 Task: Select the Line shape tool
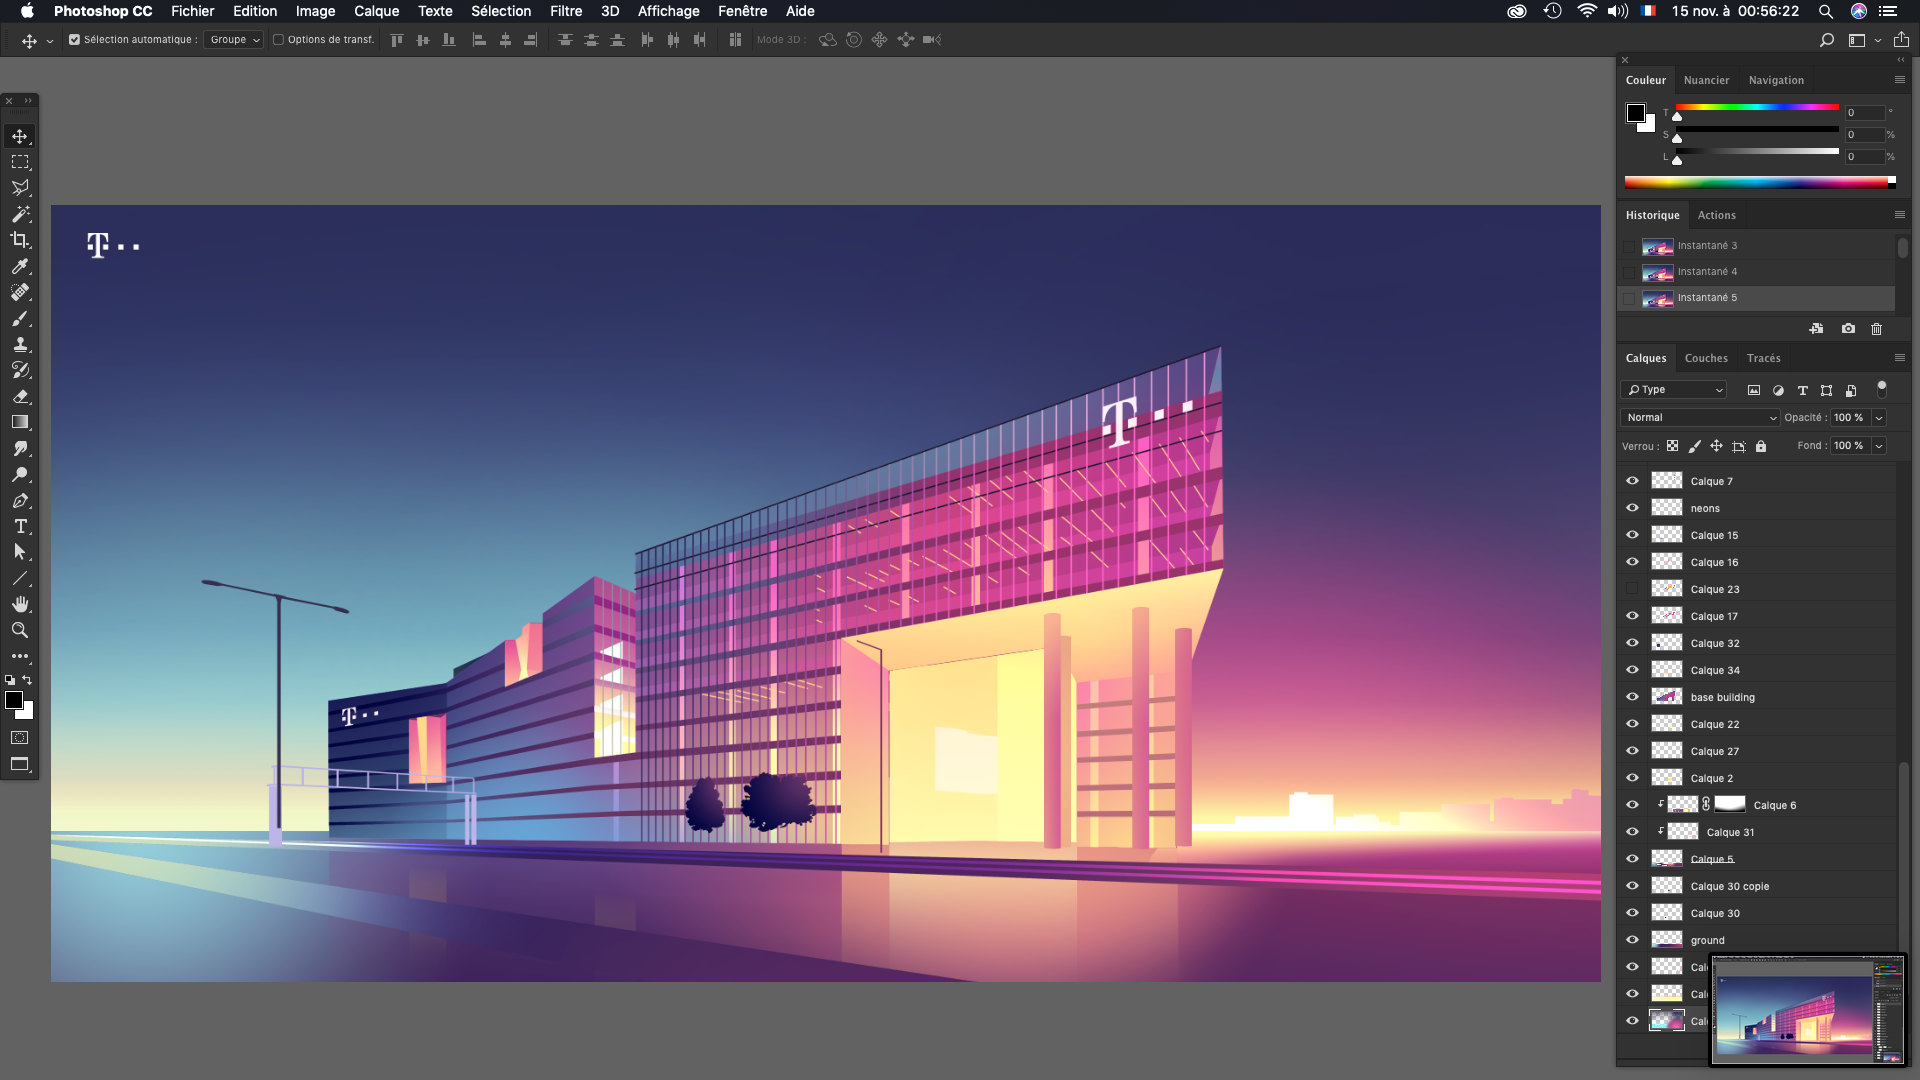click(20, 578)
